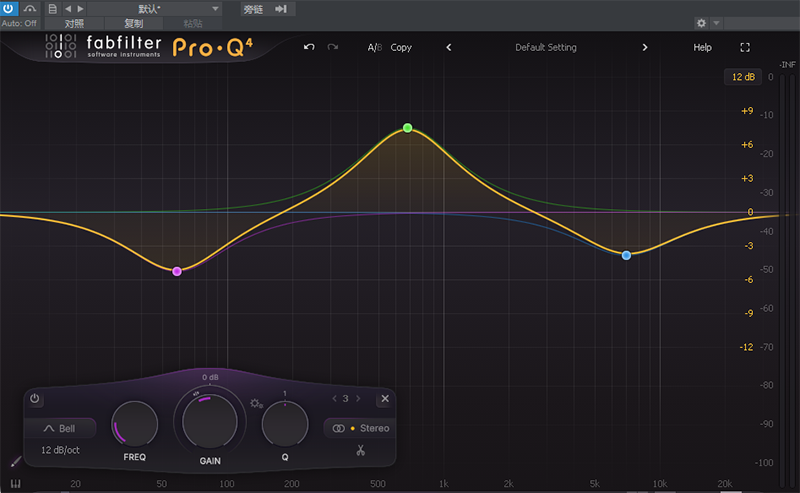
Task: Expand dropdown arrow beside gear icon
Action: [x=716, y=23]
